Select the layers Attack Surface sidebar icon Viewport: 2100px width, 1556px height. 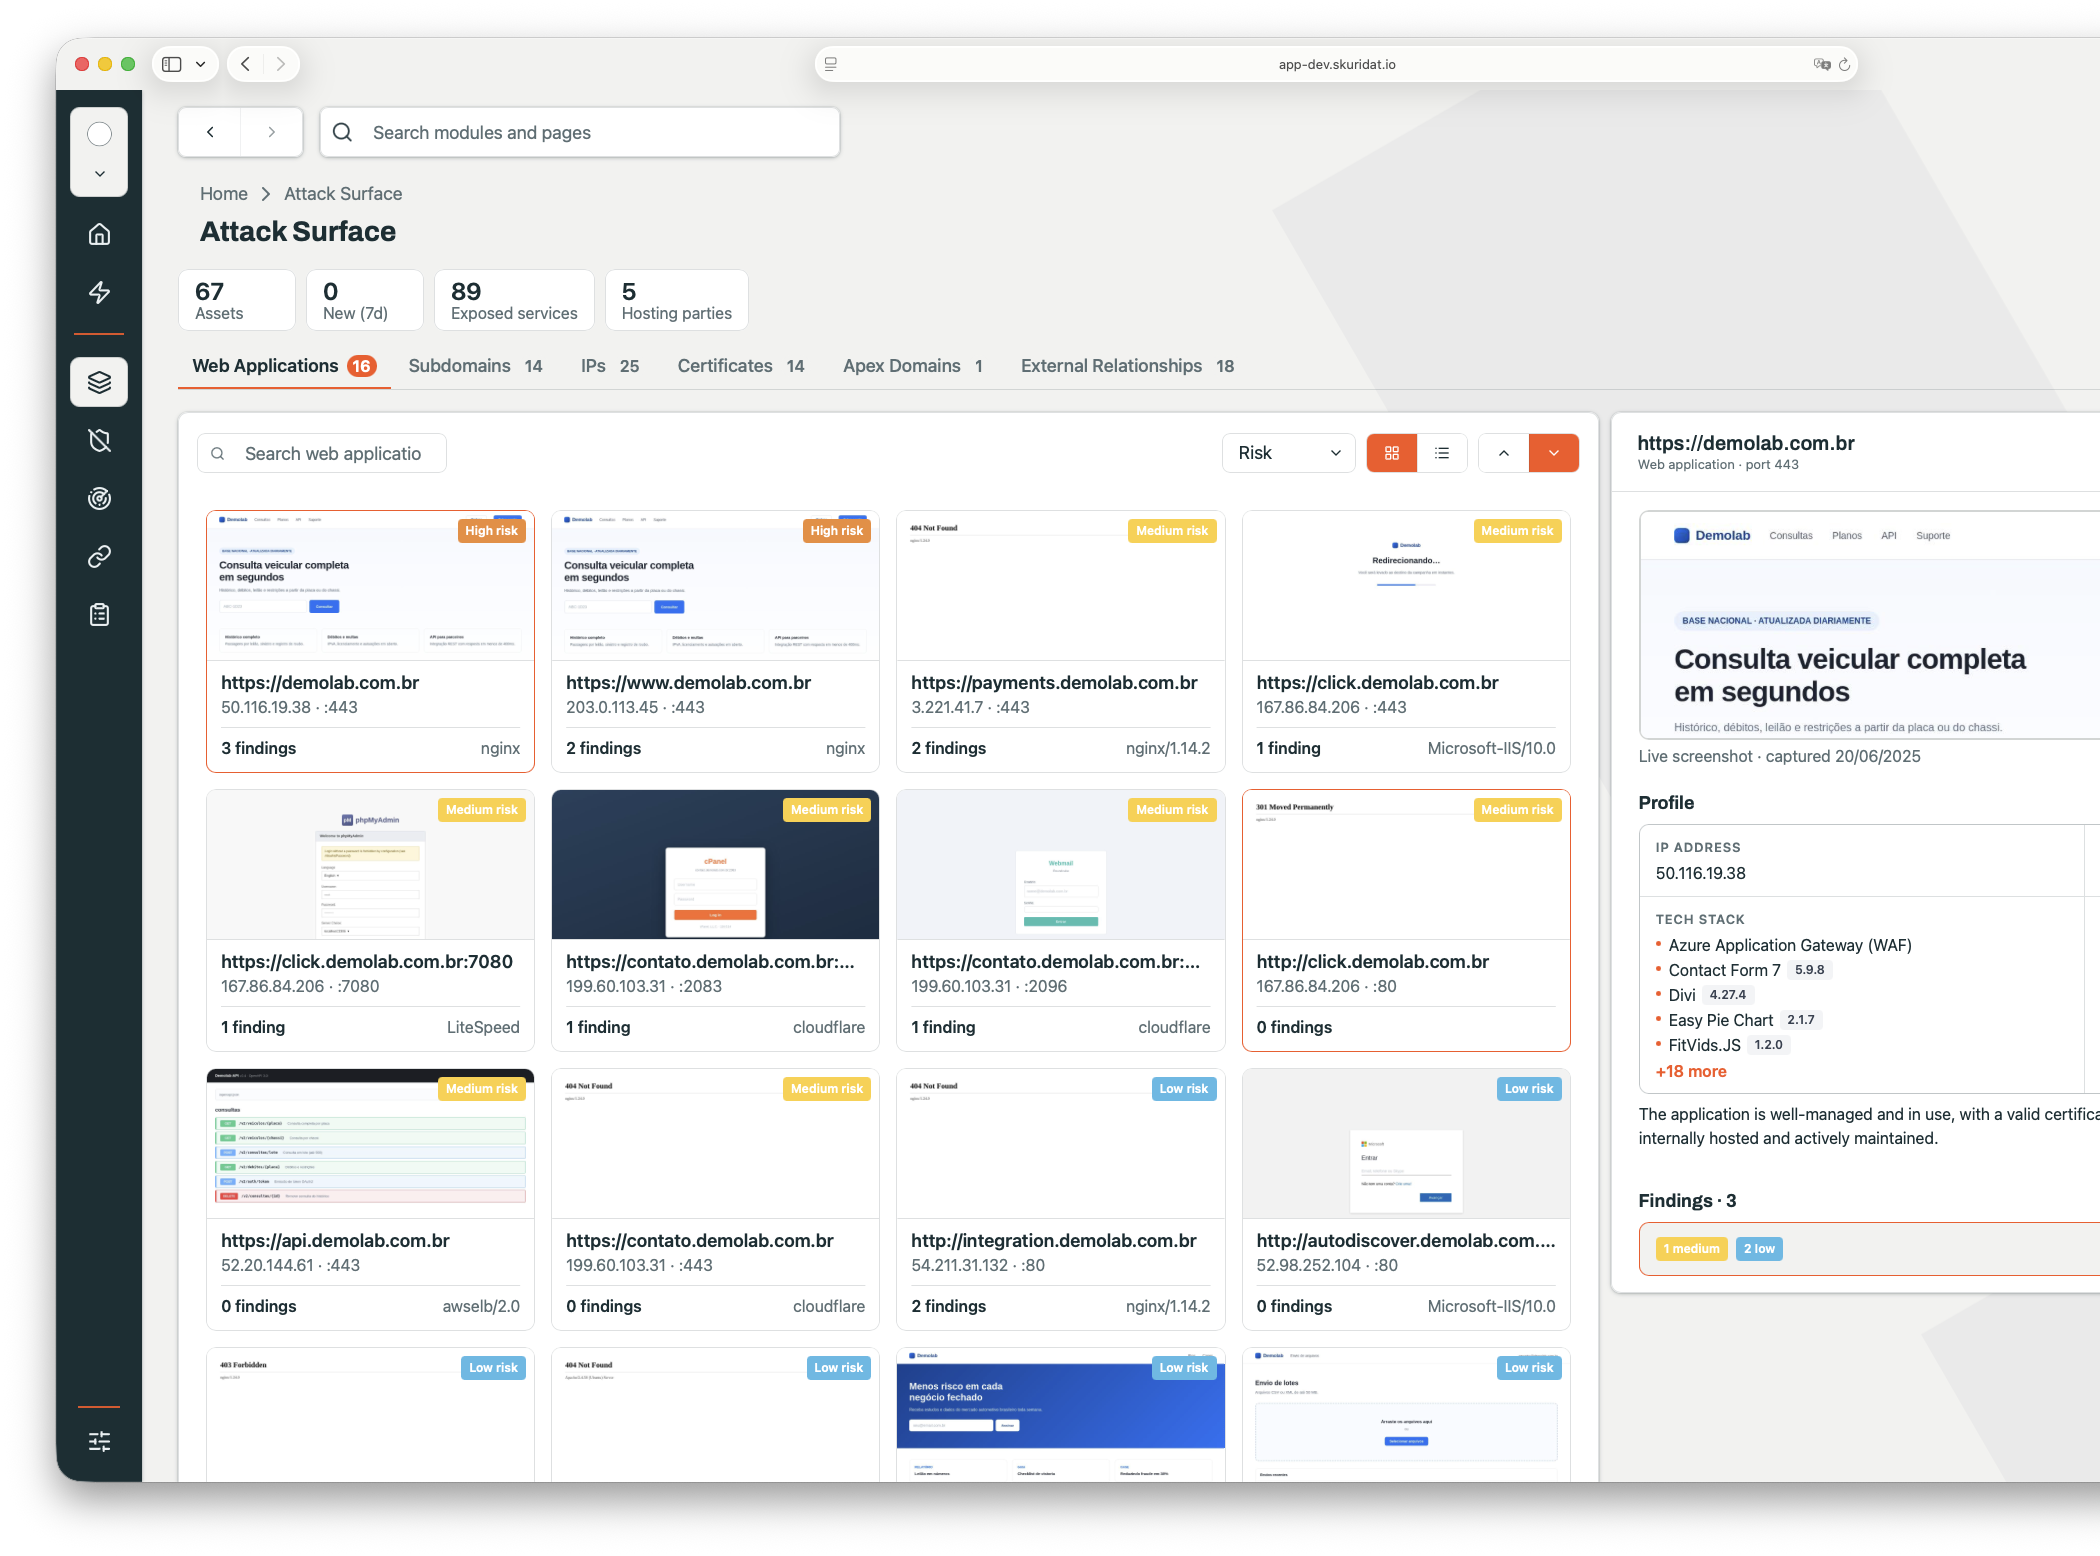[x=99, y=382]
